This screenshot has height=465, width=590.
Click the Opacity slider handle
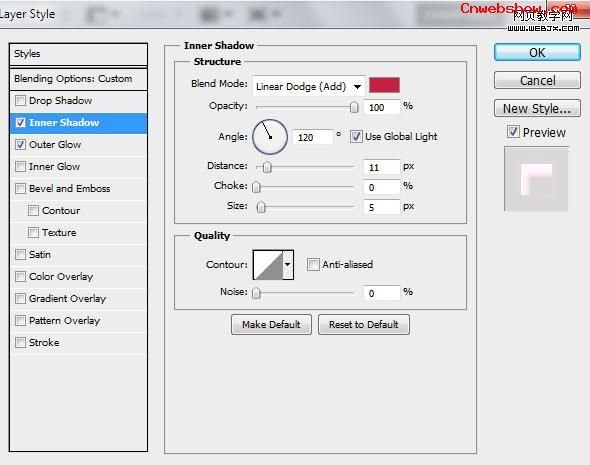pyautogui.click(x=354, y=107)
